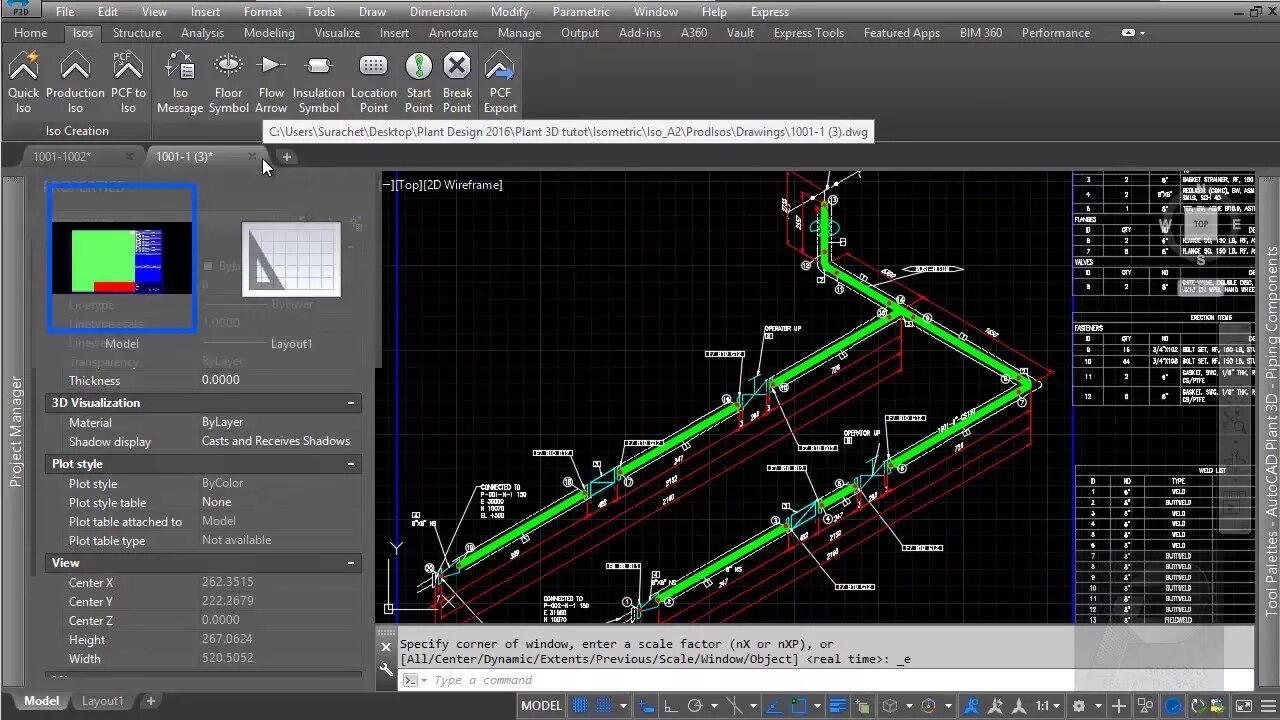Image resolution: width=1280 pixels, height=720 pixels.
Task: Switch to drawing tab 1001-1002*
Action: click(x=62, y=157)
